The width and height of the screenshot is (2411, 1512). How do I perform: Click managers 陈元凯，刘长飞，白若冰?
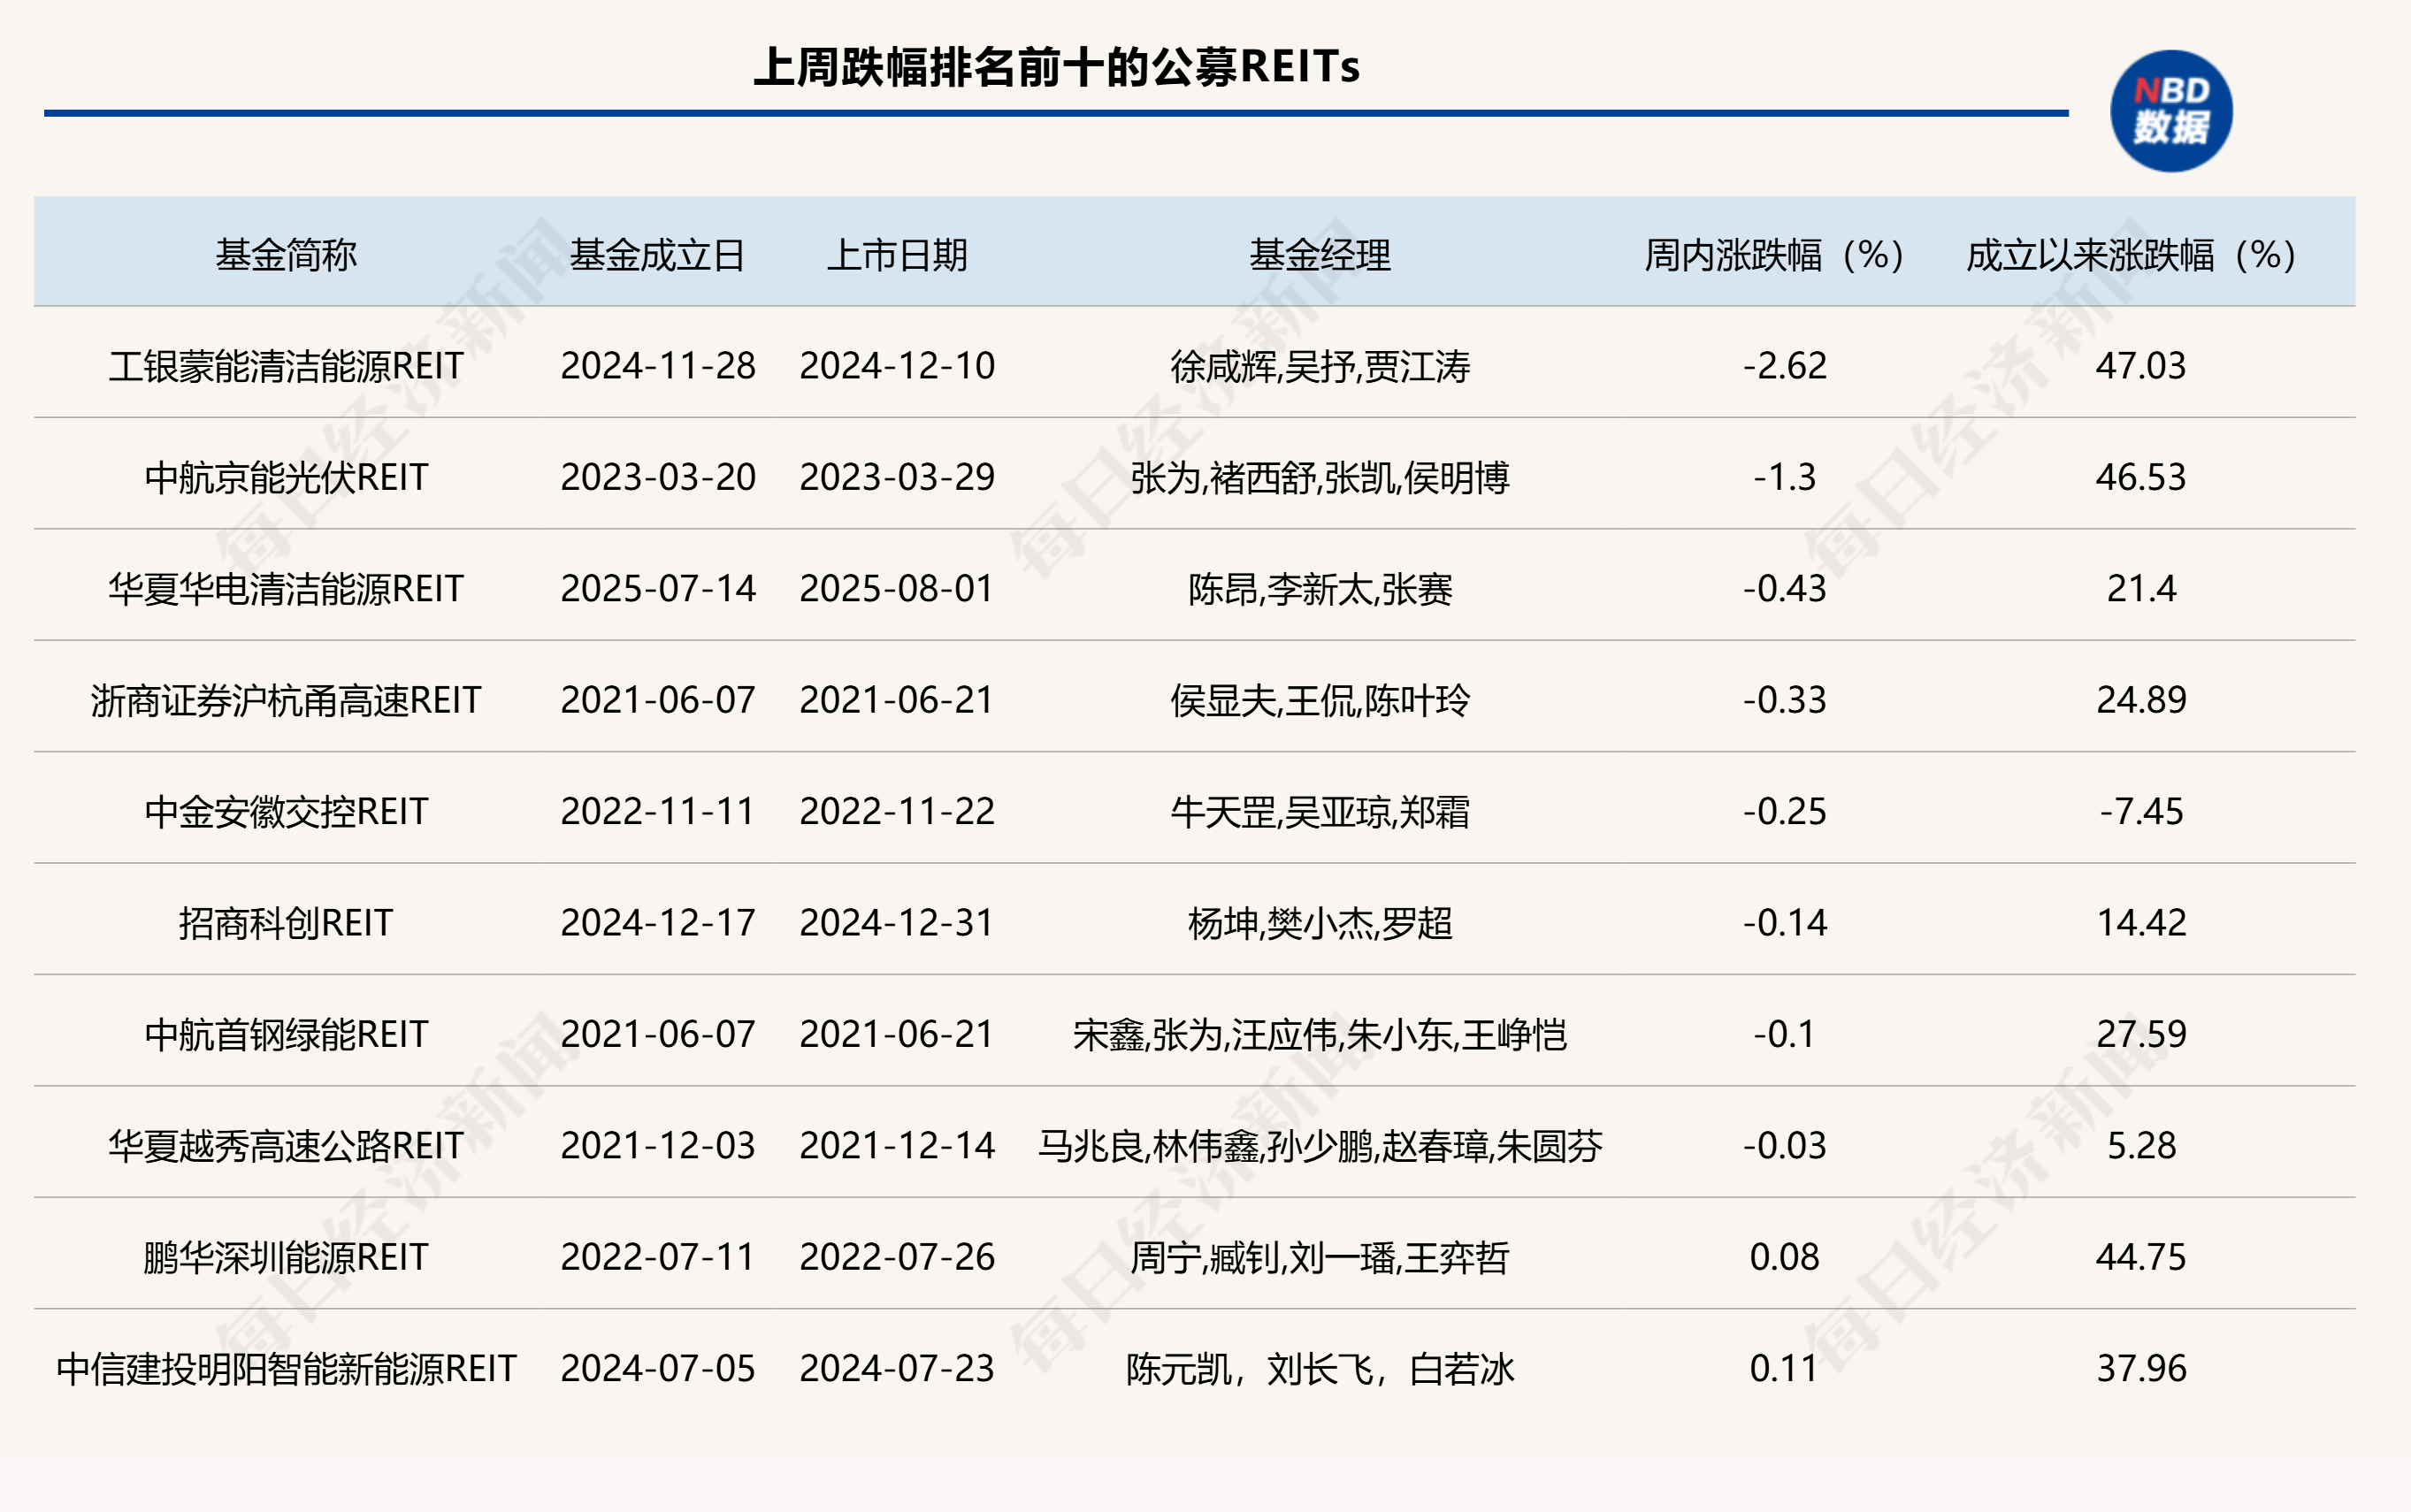(x=1320, y=1368)
